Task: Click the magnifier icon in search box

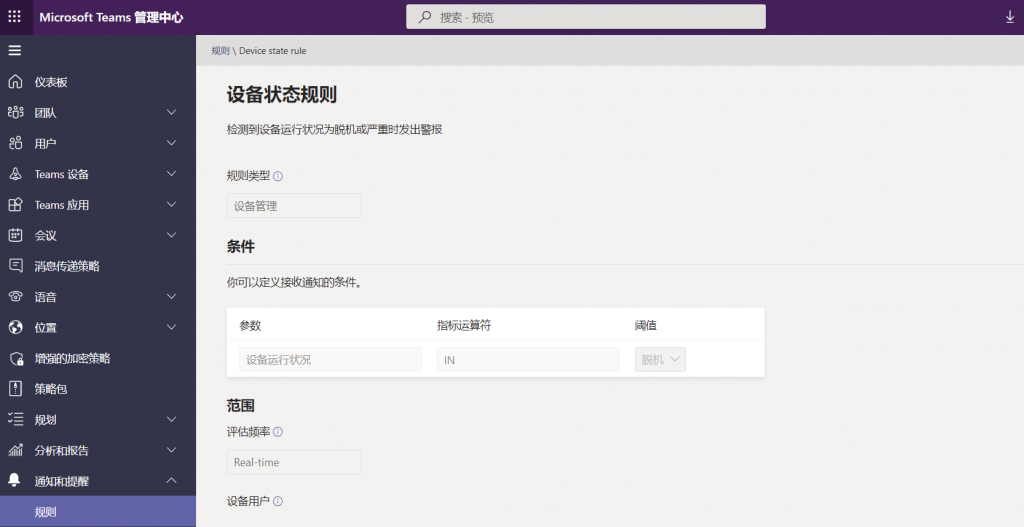Action: pos(424,17)
